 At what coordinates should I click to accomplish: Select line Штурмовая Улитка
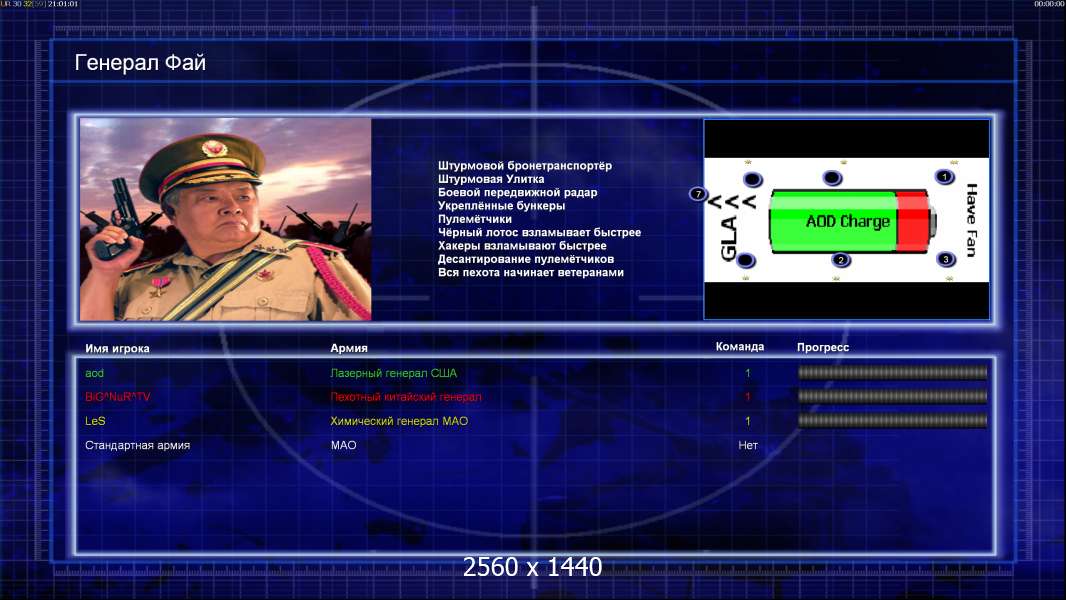[491, 179]
